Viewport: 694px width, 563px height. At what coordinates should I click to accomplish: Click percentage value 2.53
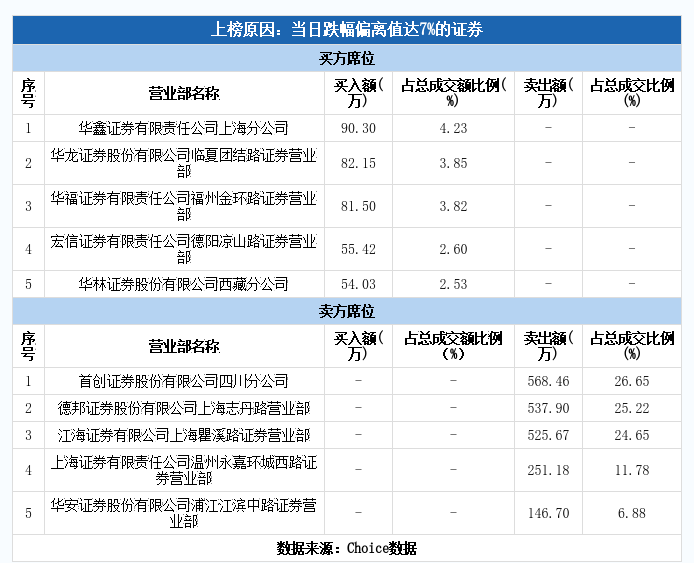click(x=453, y=284)
